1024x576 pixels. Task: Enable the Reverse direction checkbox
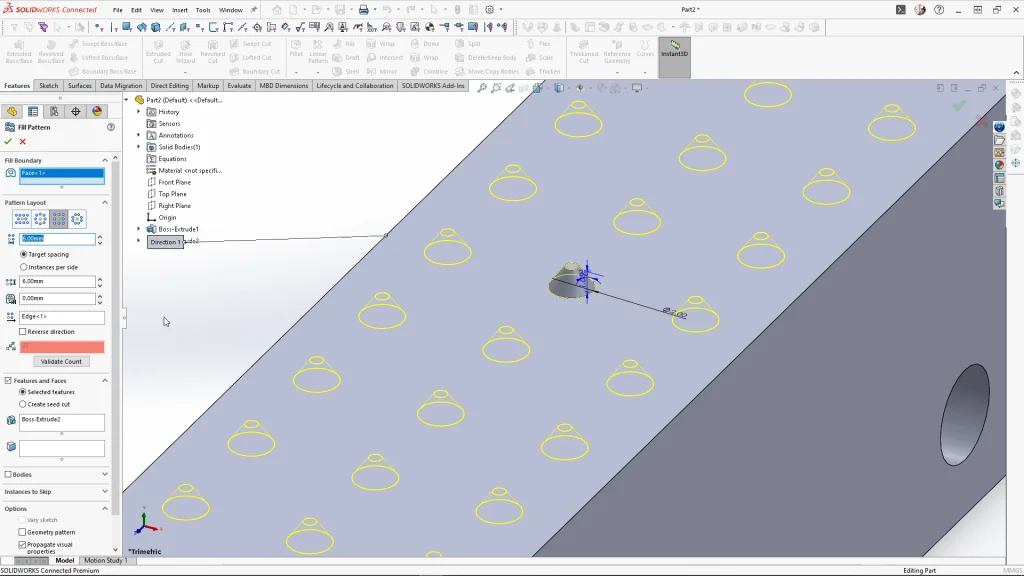pos(23,332)
